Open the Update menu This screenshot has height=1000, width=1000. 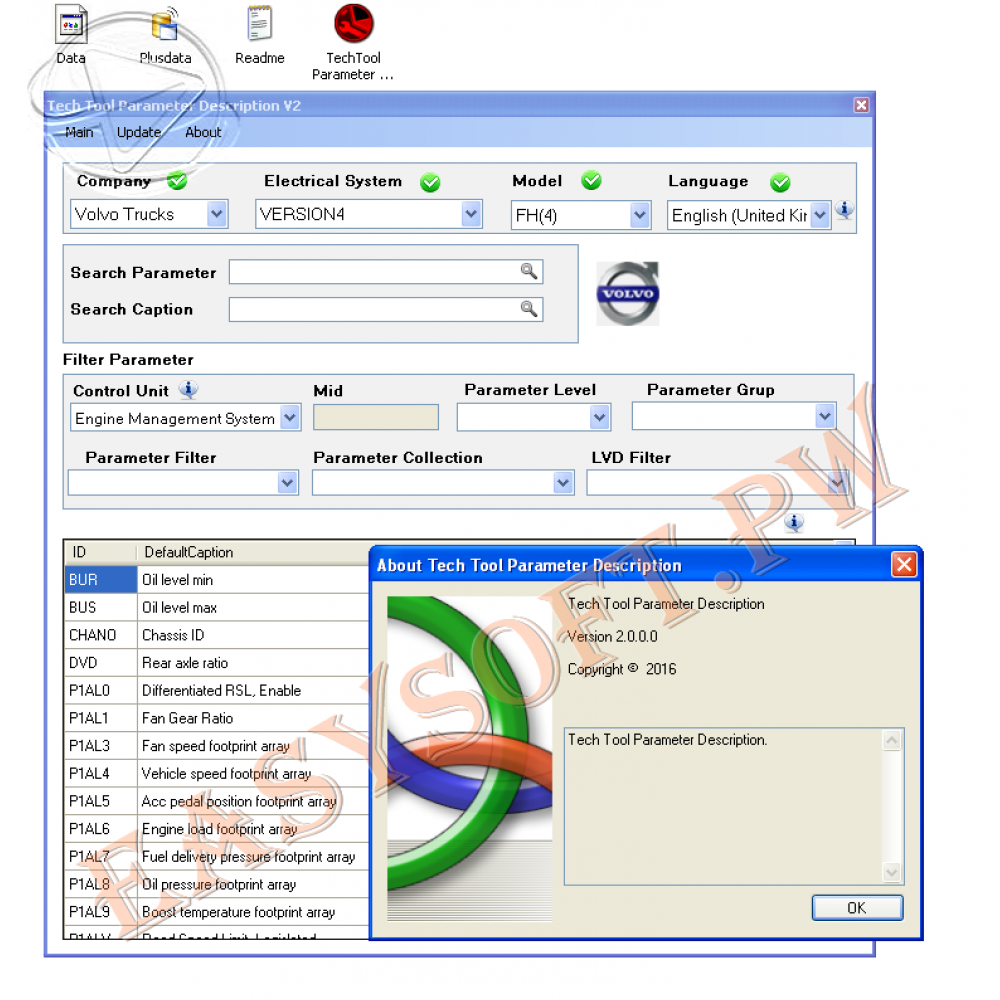tap(138, 132)
